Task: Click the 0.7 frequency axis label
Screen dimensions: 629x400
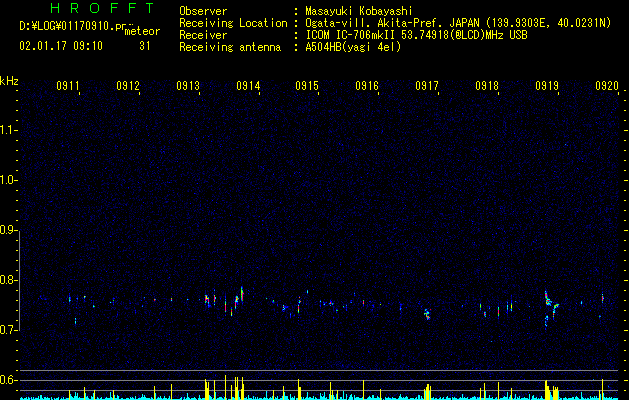Action: point(8,330)
